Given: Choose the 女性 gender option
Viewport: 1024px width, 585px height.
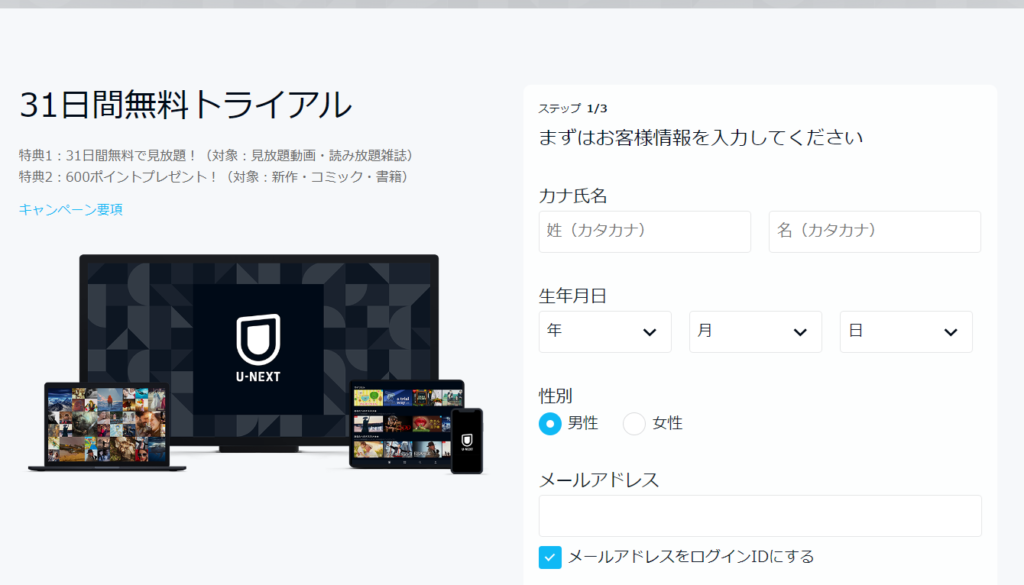Looking at the screenshot, I should click(634, 423).
